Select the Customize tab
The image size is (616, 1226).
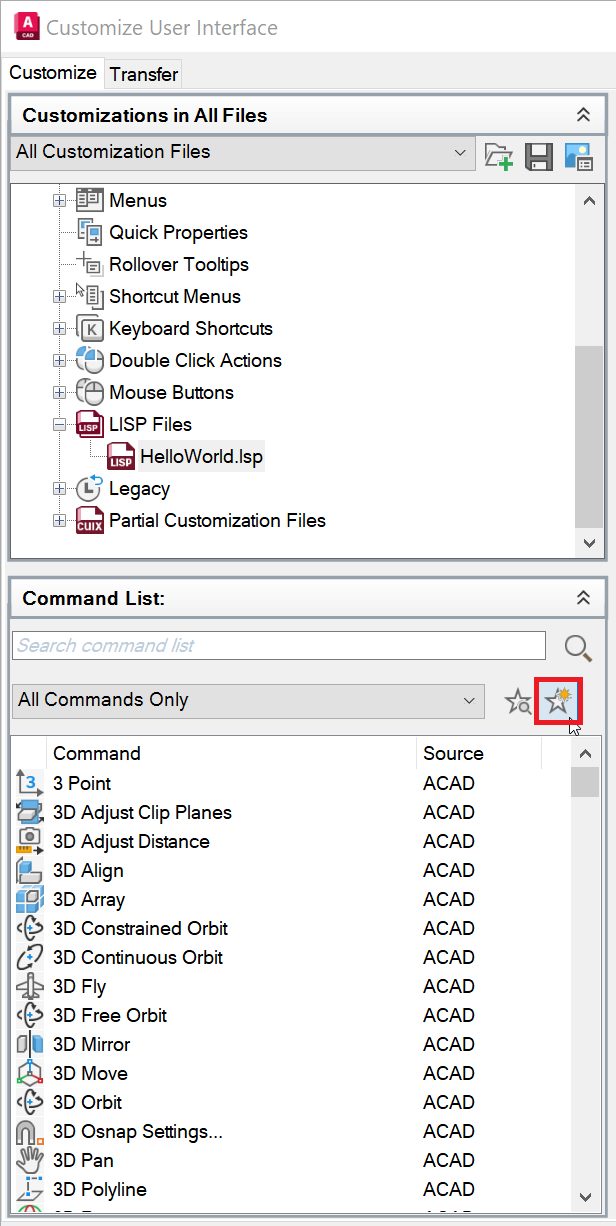53,73
